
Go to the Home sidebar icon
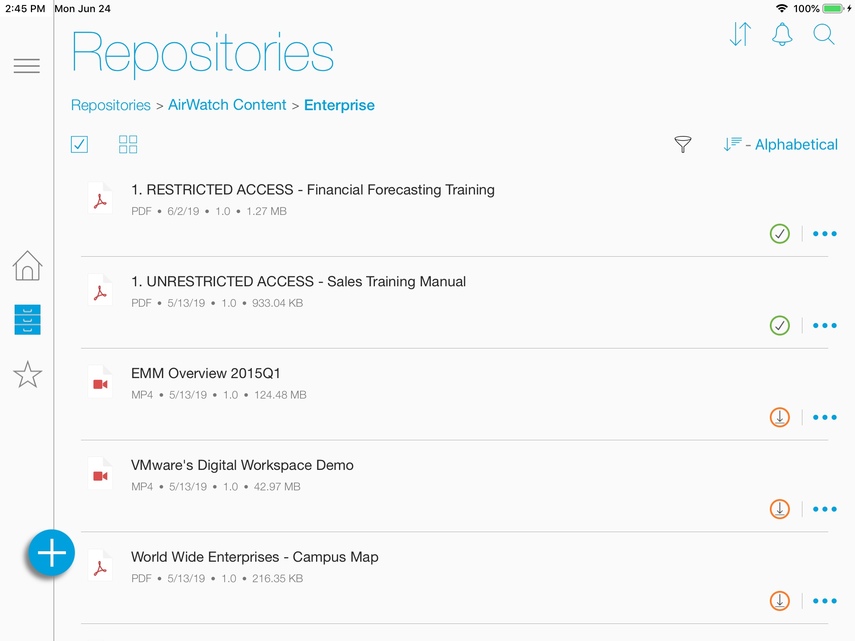pos(27,266)
